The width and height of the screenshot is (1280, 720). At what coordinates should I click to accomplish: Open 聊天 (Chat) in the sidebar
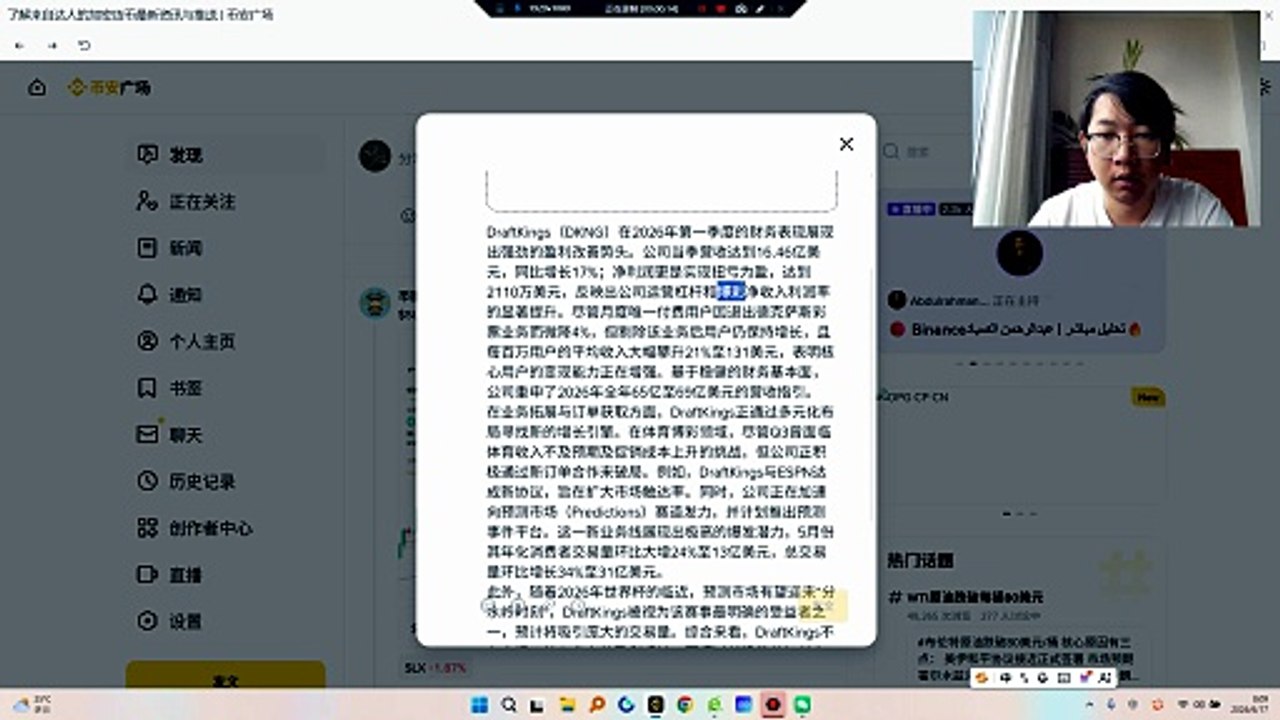coord(226,435)
